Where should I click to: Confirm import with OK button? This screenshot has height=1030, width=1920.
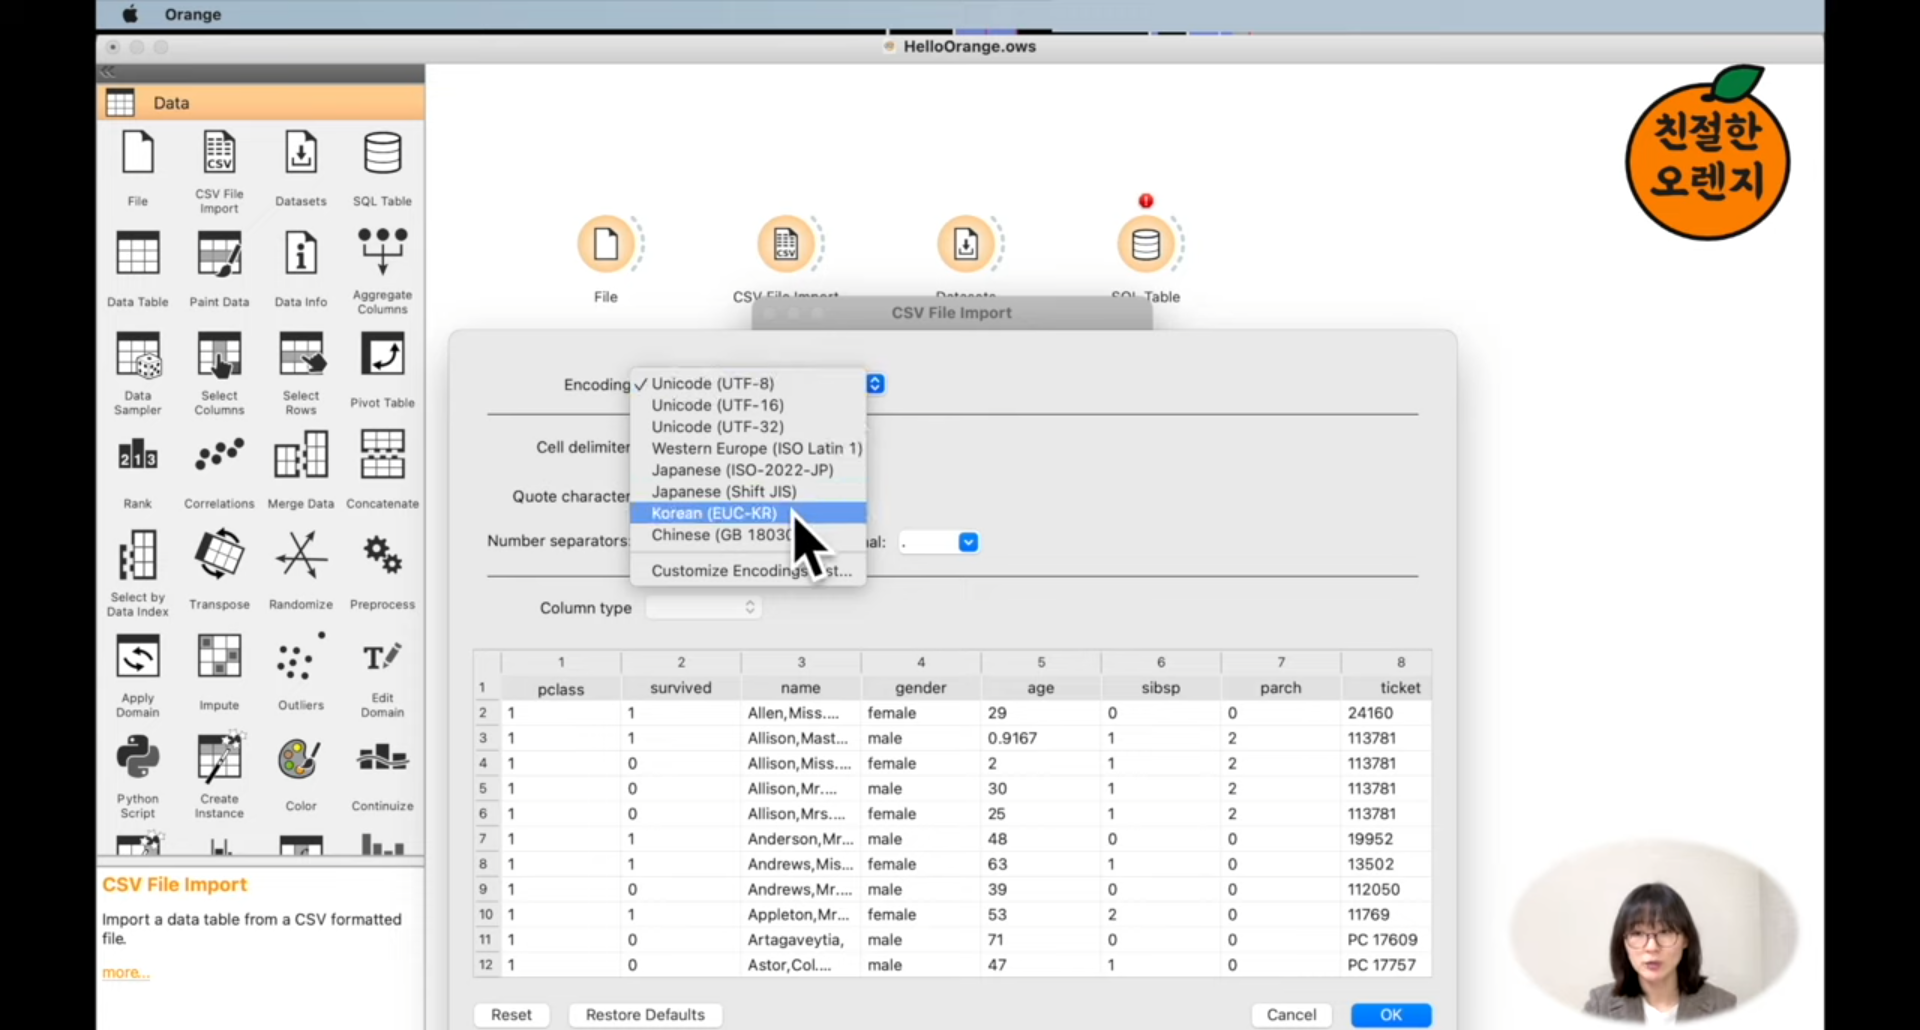pos(1391,1015)
